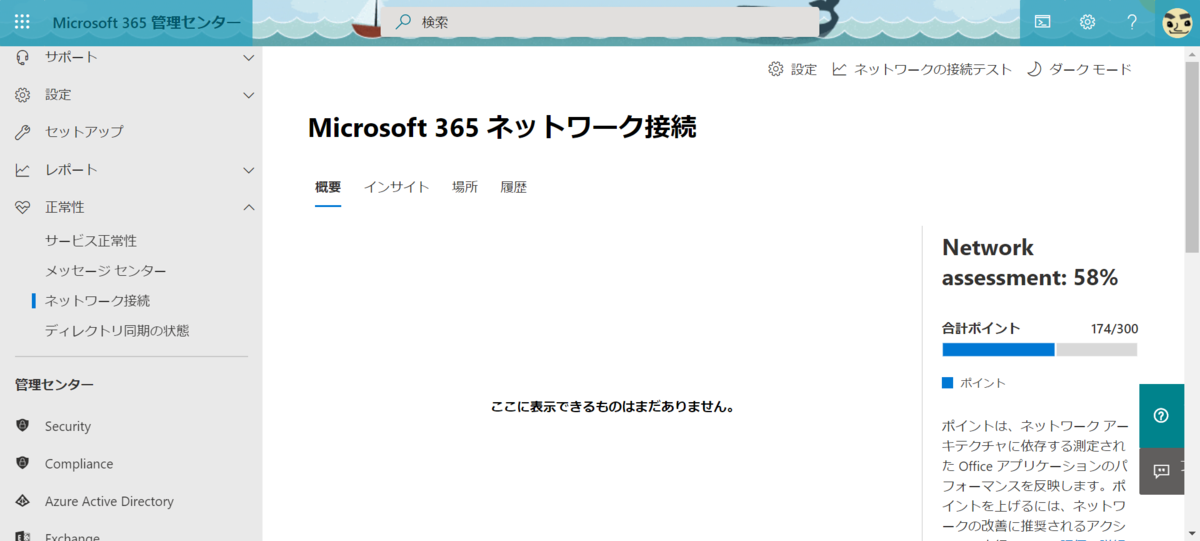
Task: Click the Azure Active Directory icon
Action: pyautogui.click(x=22, y=501)
